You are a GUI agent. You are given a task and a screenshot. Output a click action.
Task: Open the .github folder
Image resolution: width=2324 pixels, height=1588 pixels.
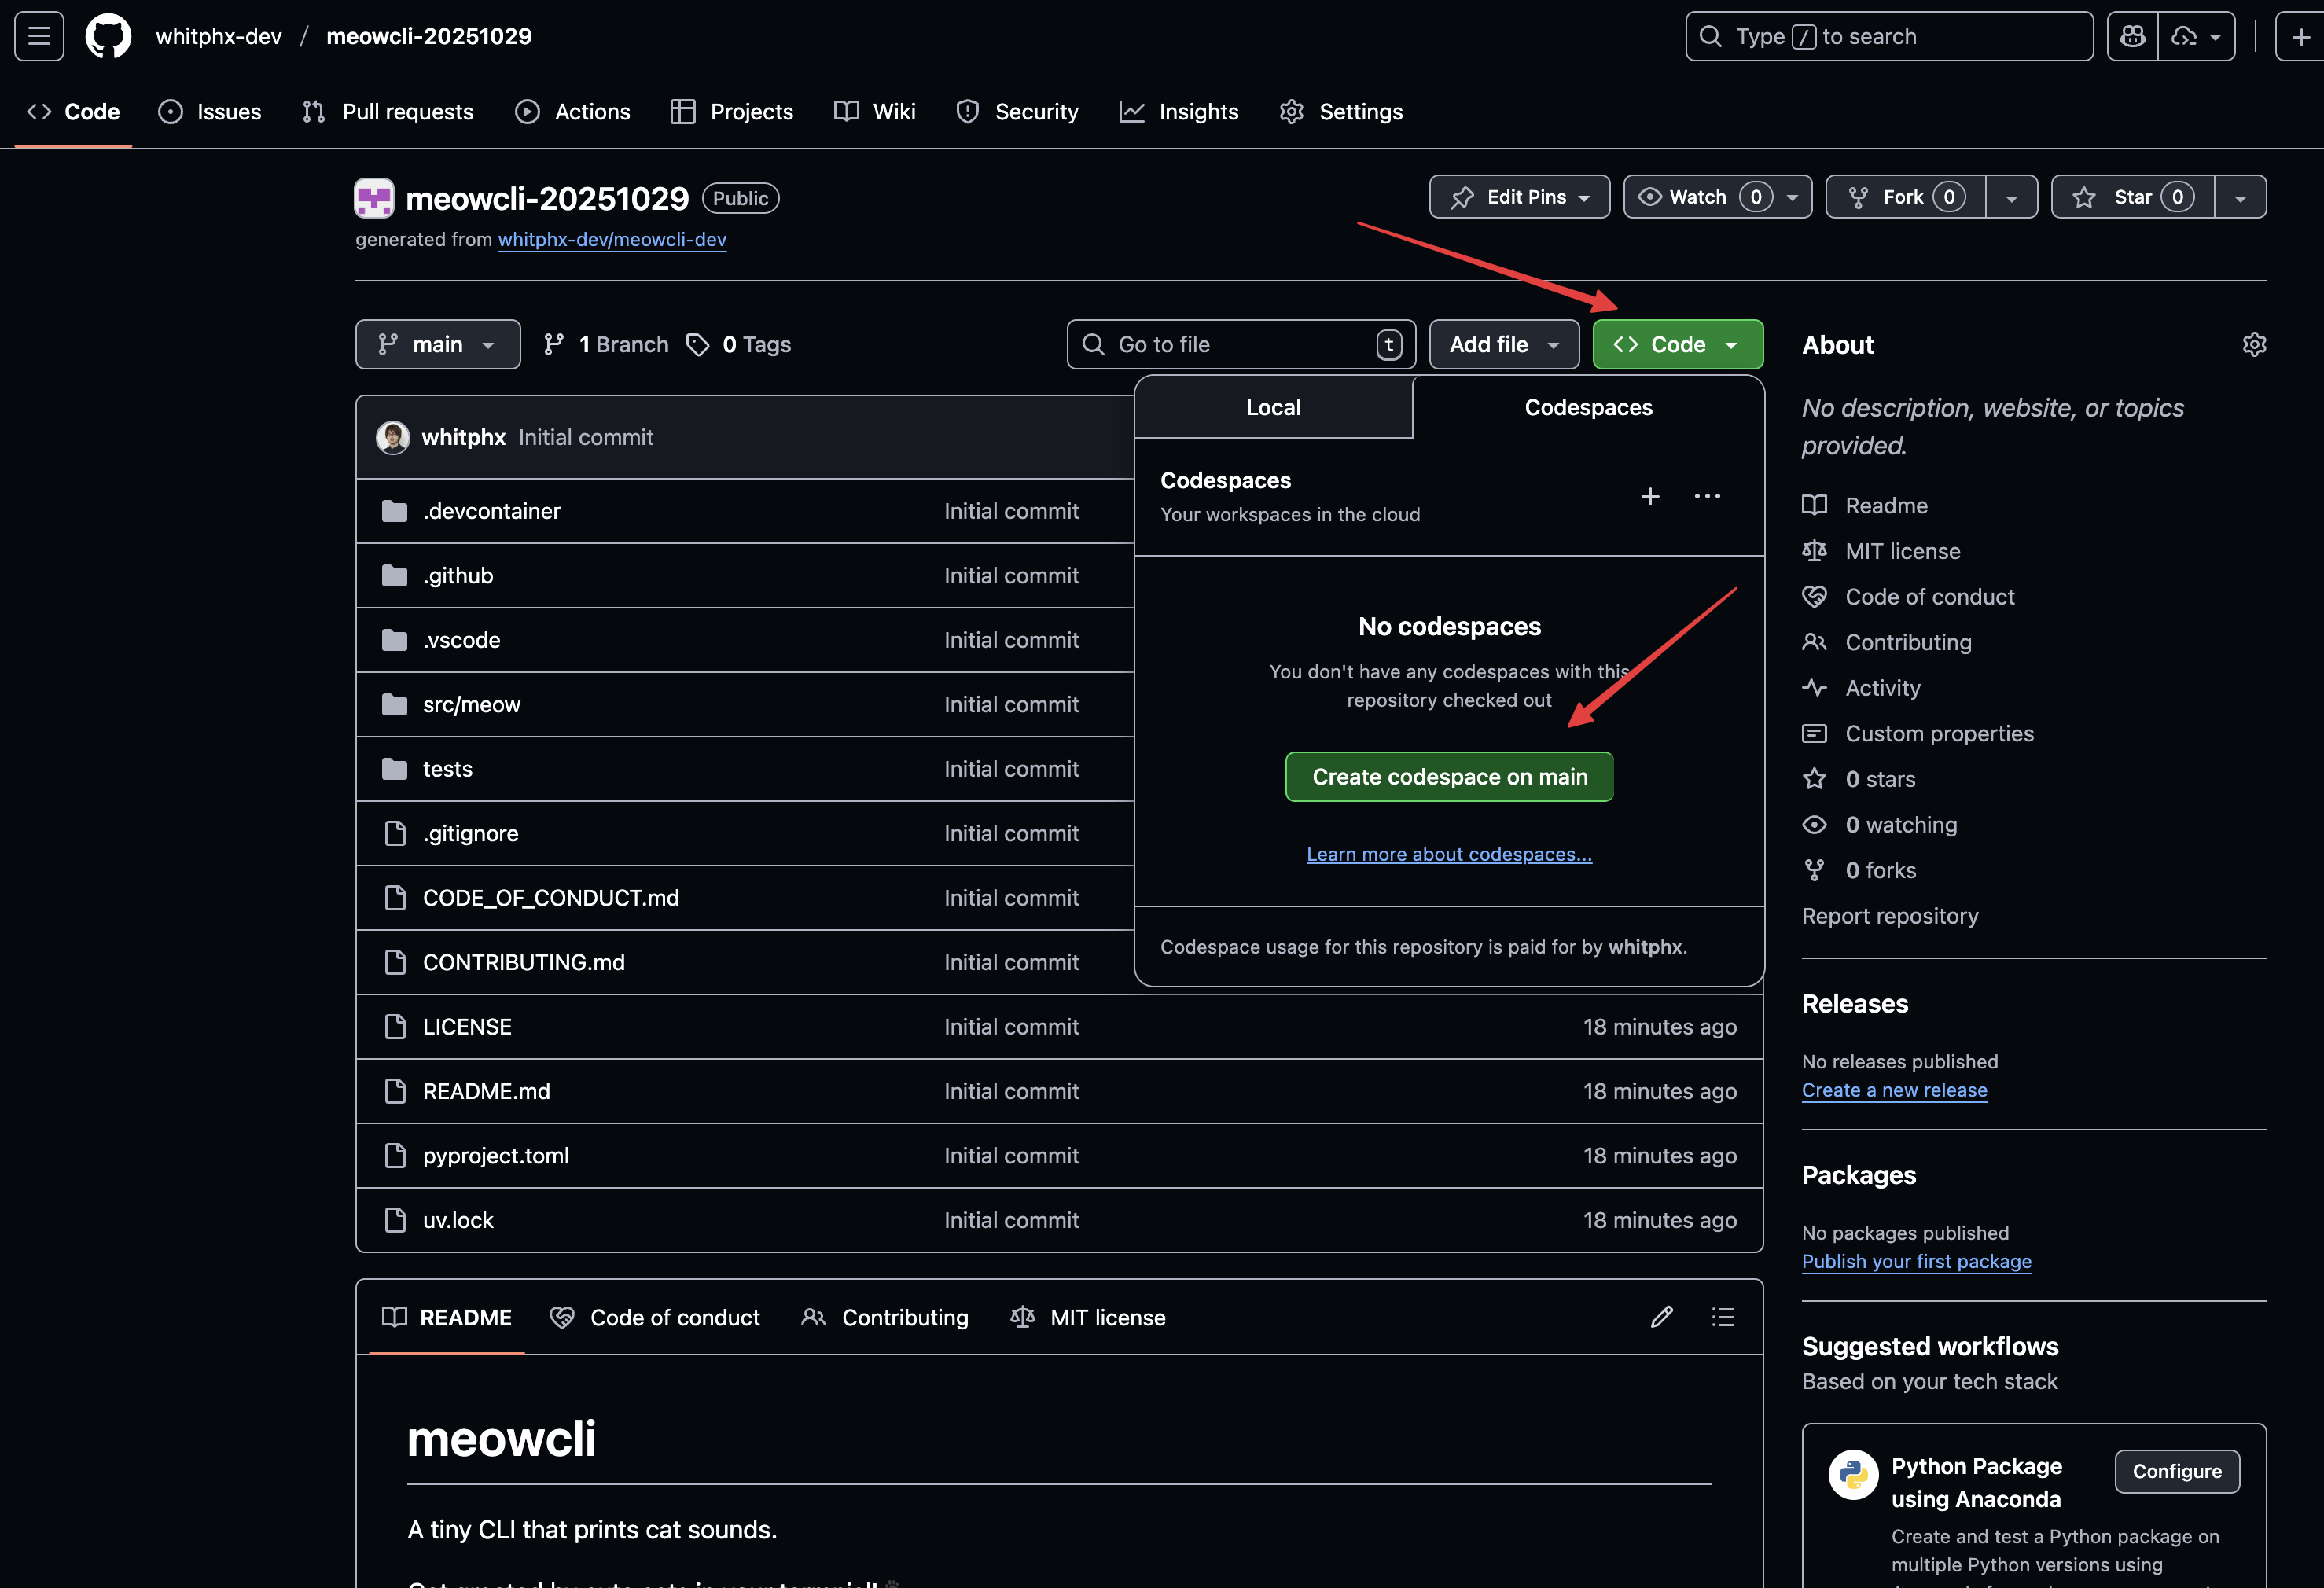(x=458, y=575)
